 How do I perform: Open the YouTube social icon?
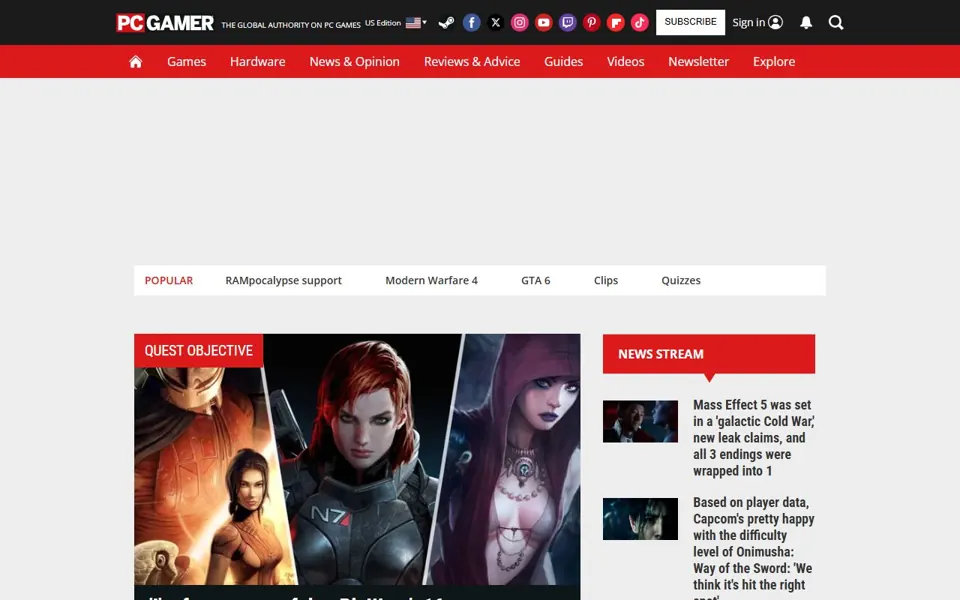543,23
